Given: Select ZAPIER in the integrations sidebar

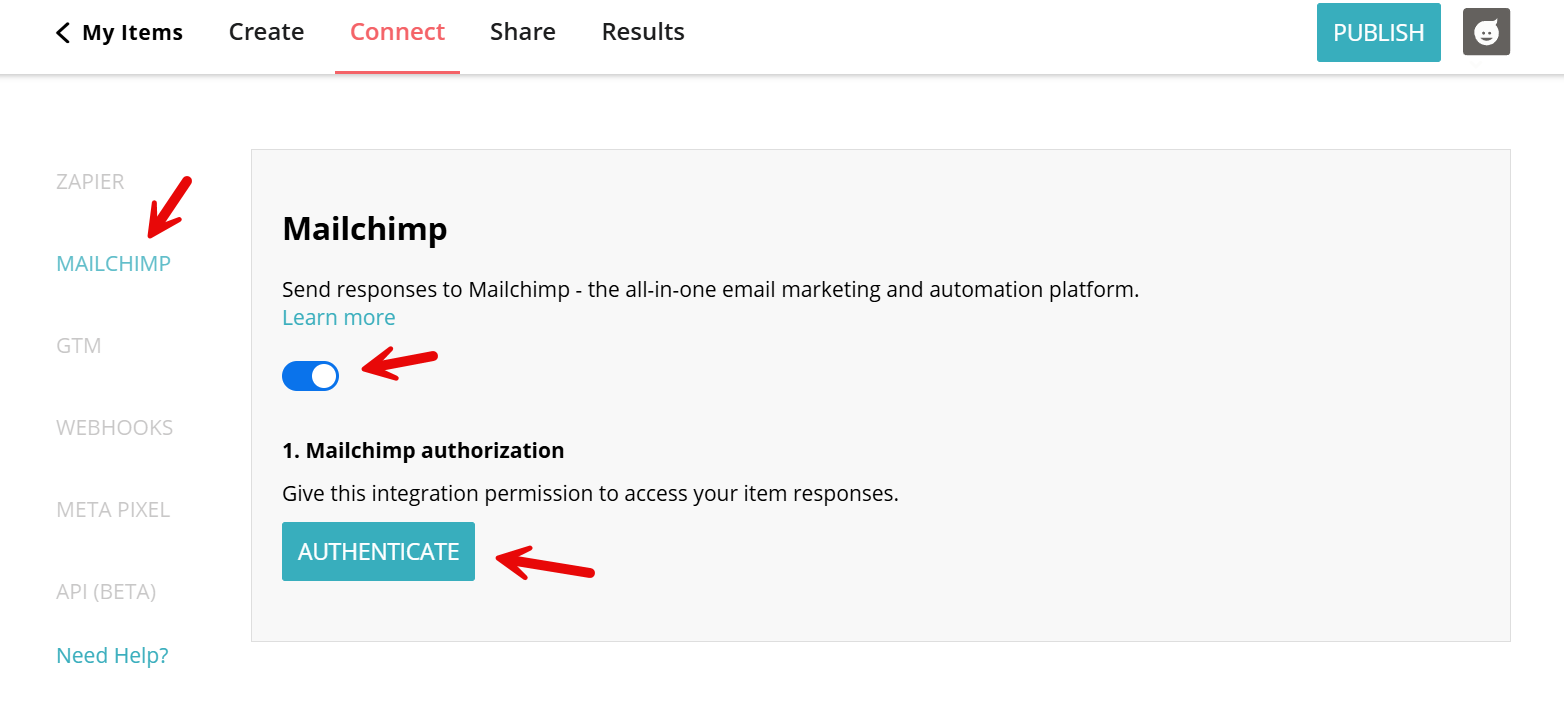Looking at the screenshot, I should tap(90, 181).
